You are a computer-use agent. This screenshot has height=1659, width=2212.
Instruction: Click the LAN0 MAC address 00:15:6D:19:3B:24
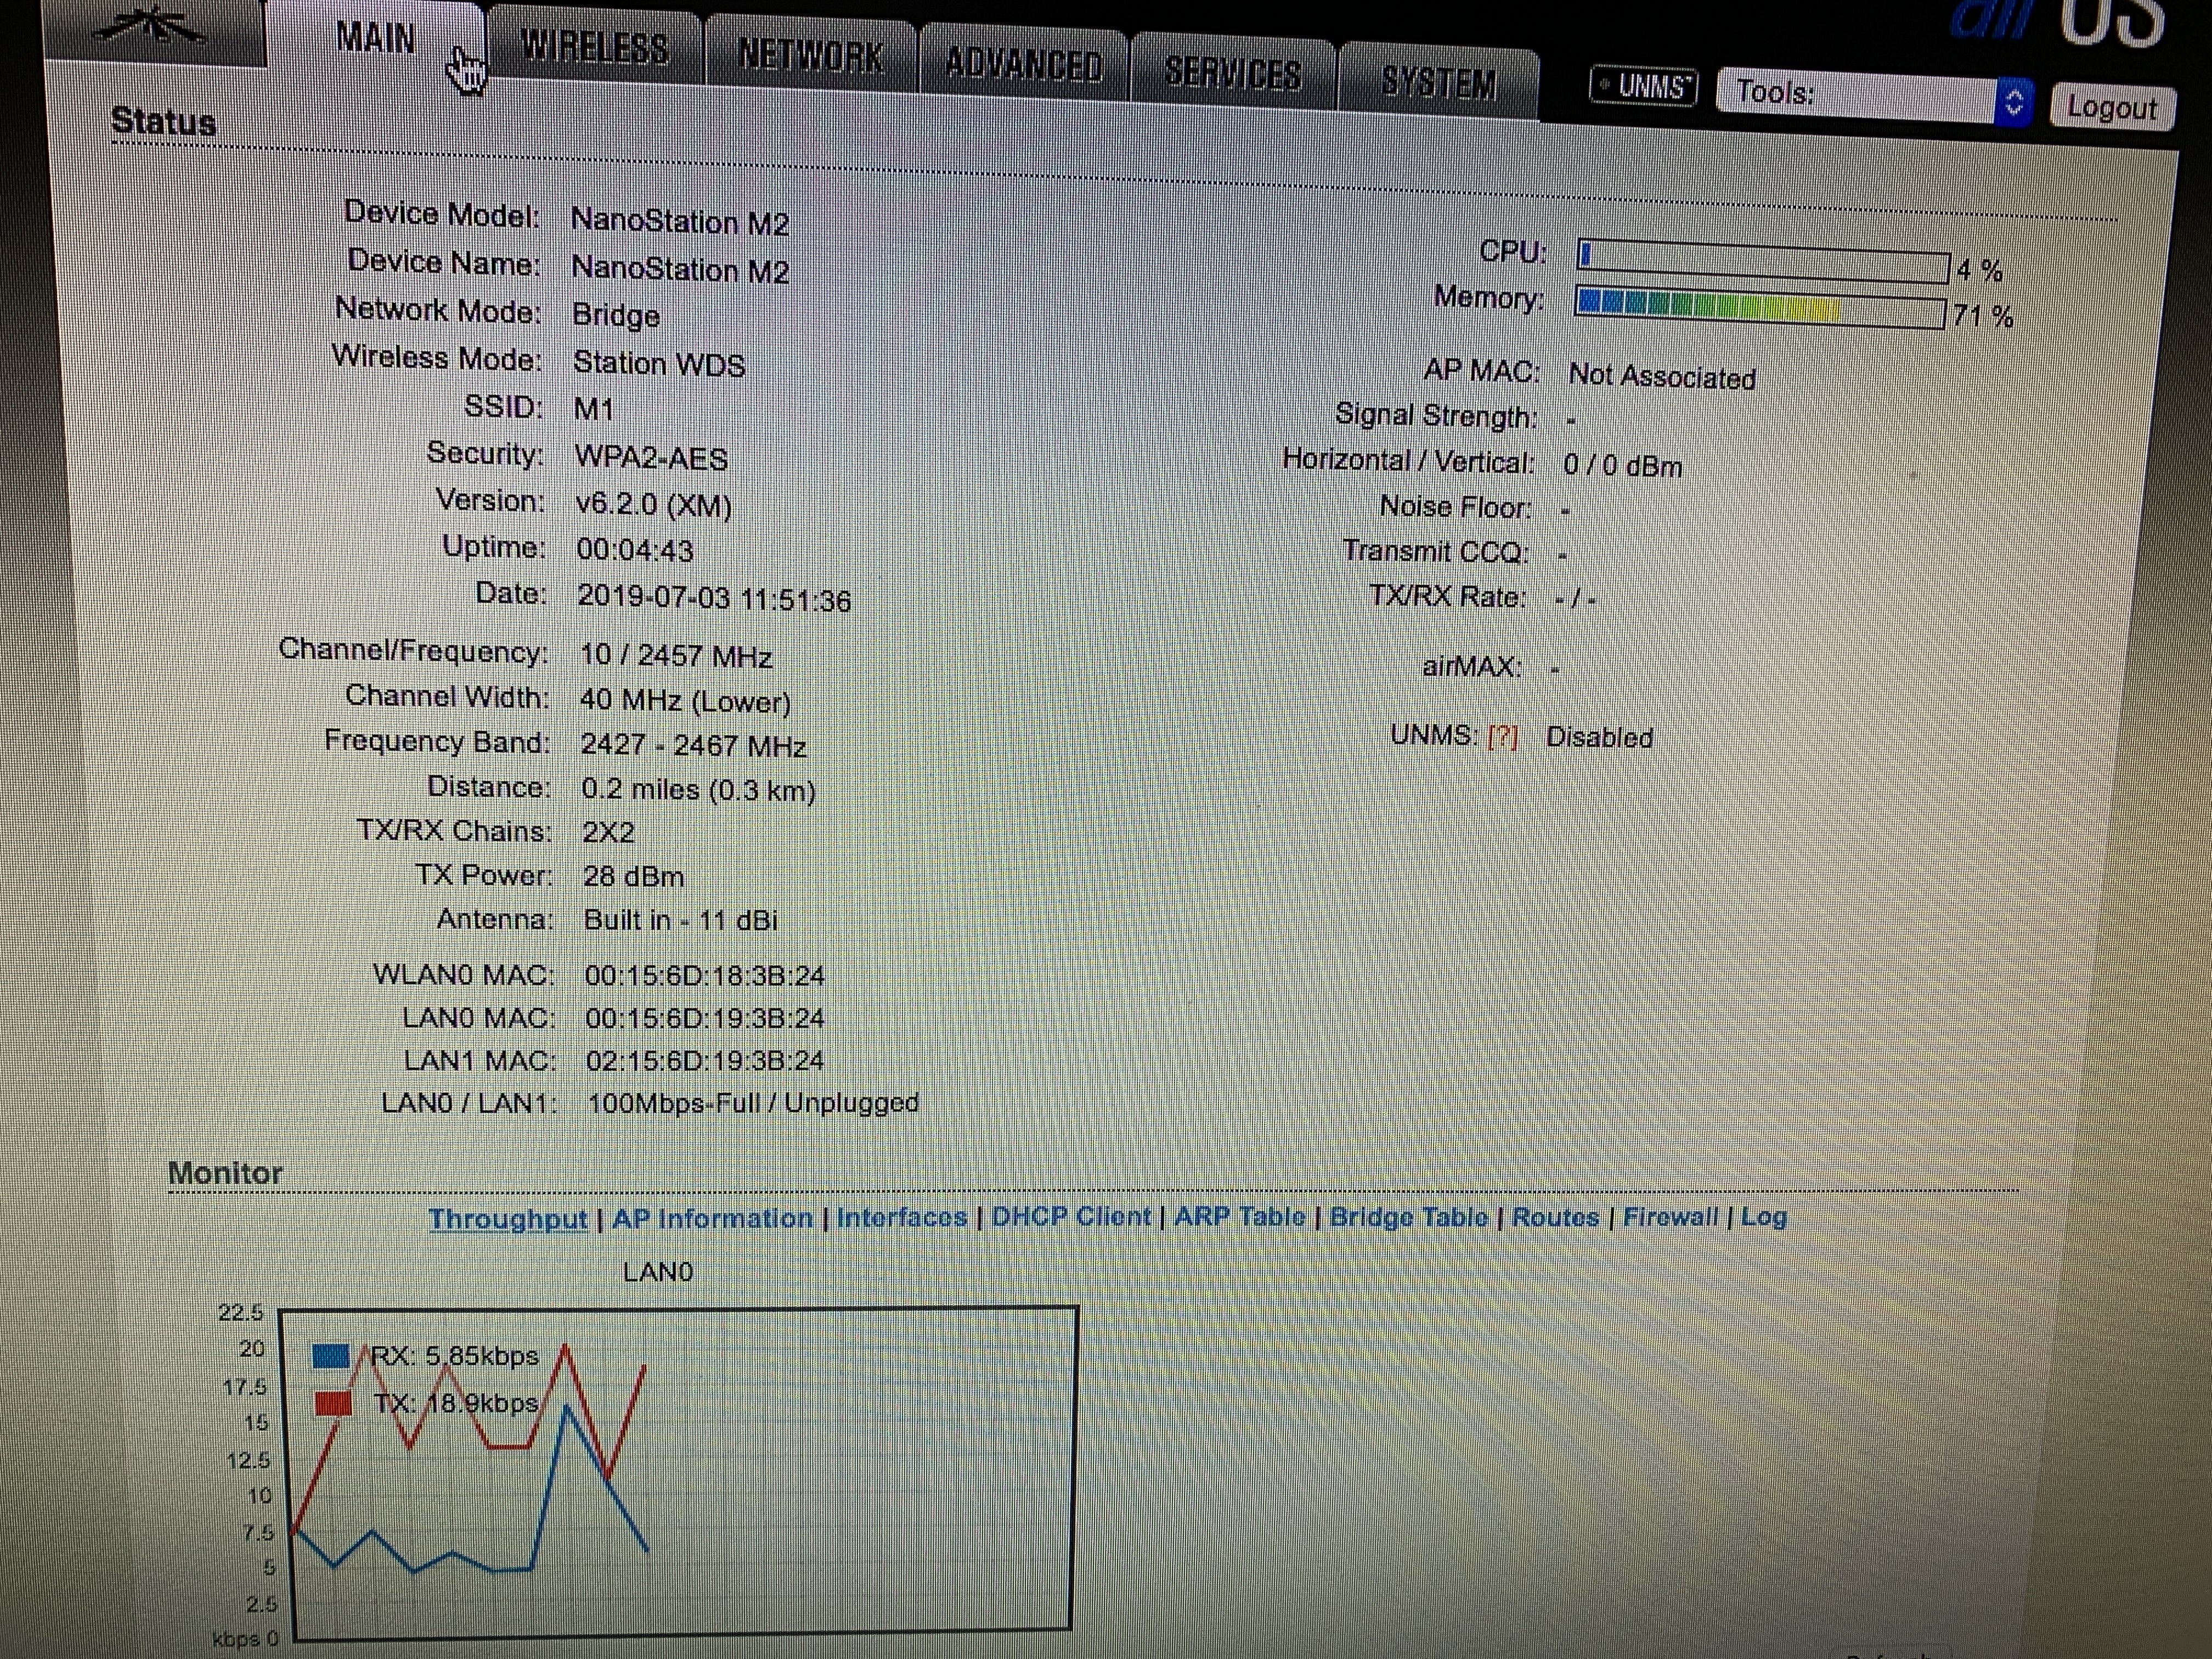(705, 1018)
